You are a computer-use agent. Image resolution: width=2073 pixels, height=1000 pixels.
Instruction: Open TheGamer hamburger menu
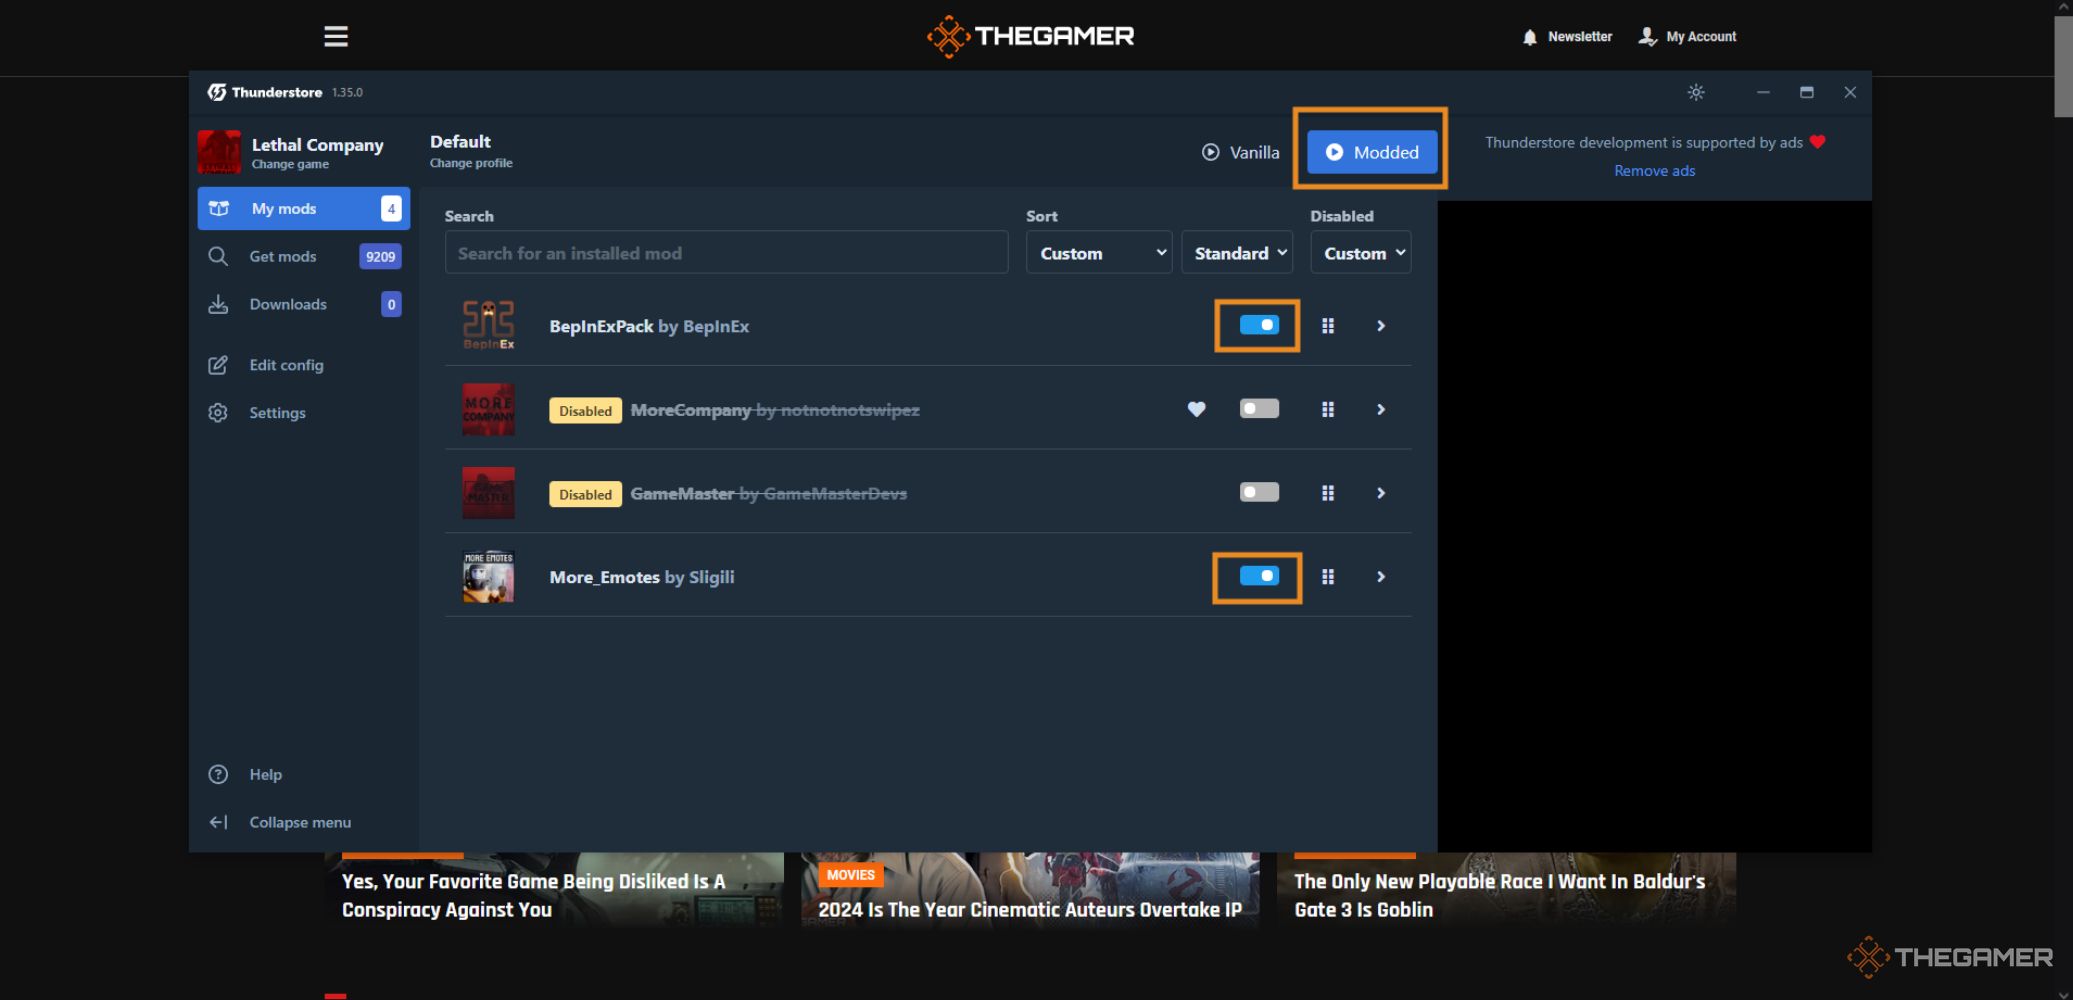tap(336, 37)
